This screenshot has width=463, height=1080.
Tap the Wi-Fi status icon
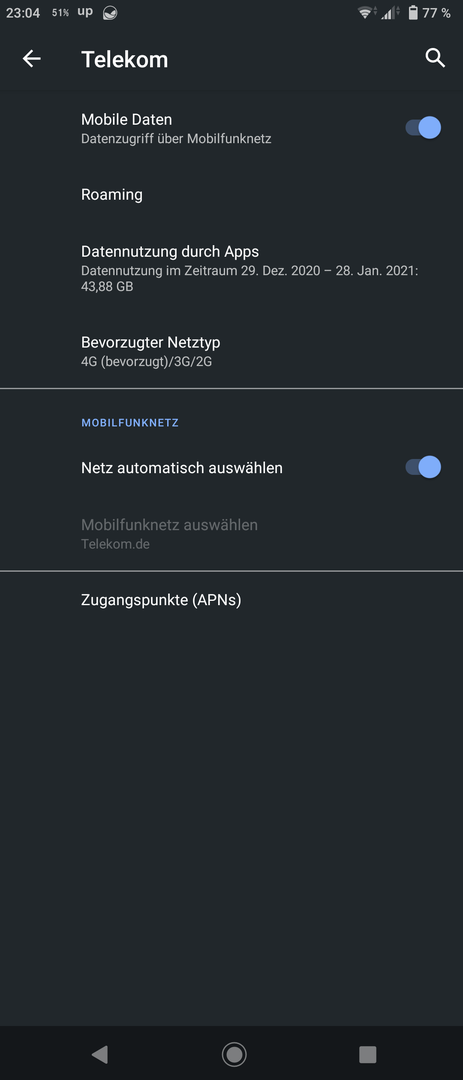pyautogui.click(x=366, y=12)
